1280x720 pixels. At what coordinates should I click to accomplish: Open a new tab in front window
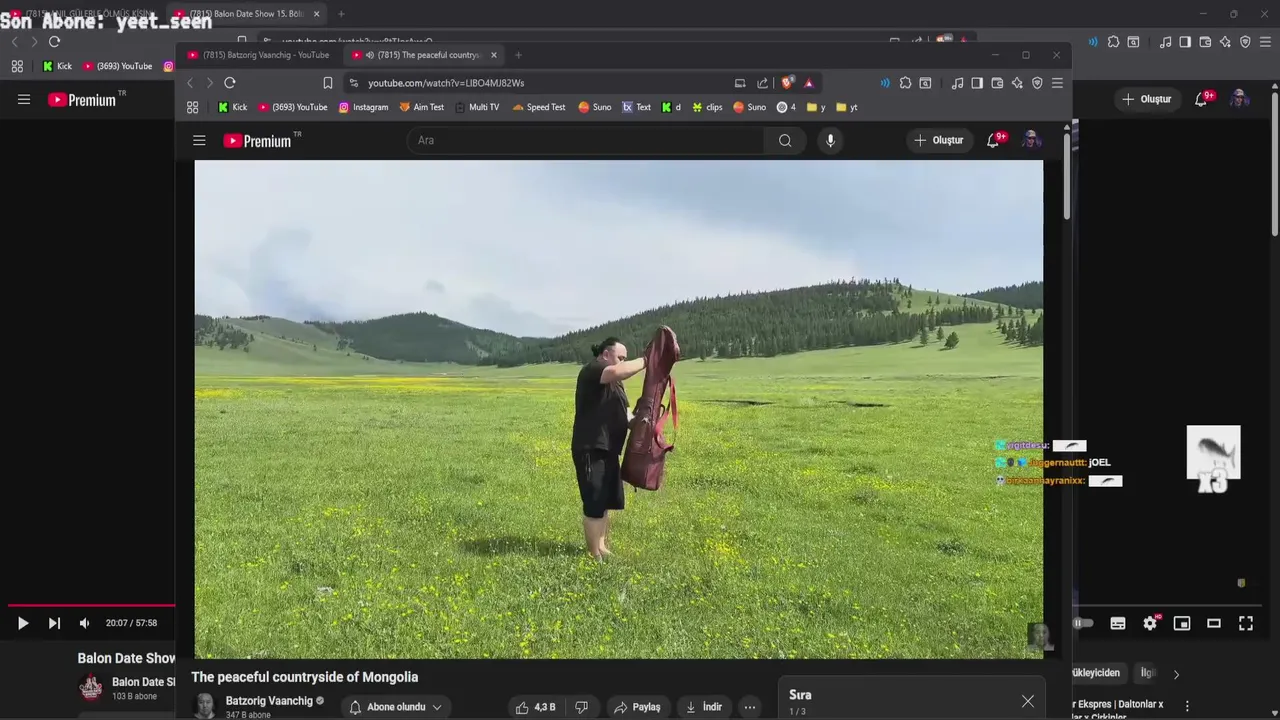tap(518, 55)
